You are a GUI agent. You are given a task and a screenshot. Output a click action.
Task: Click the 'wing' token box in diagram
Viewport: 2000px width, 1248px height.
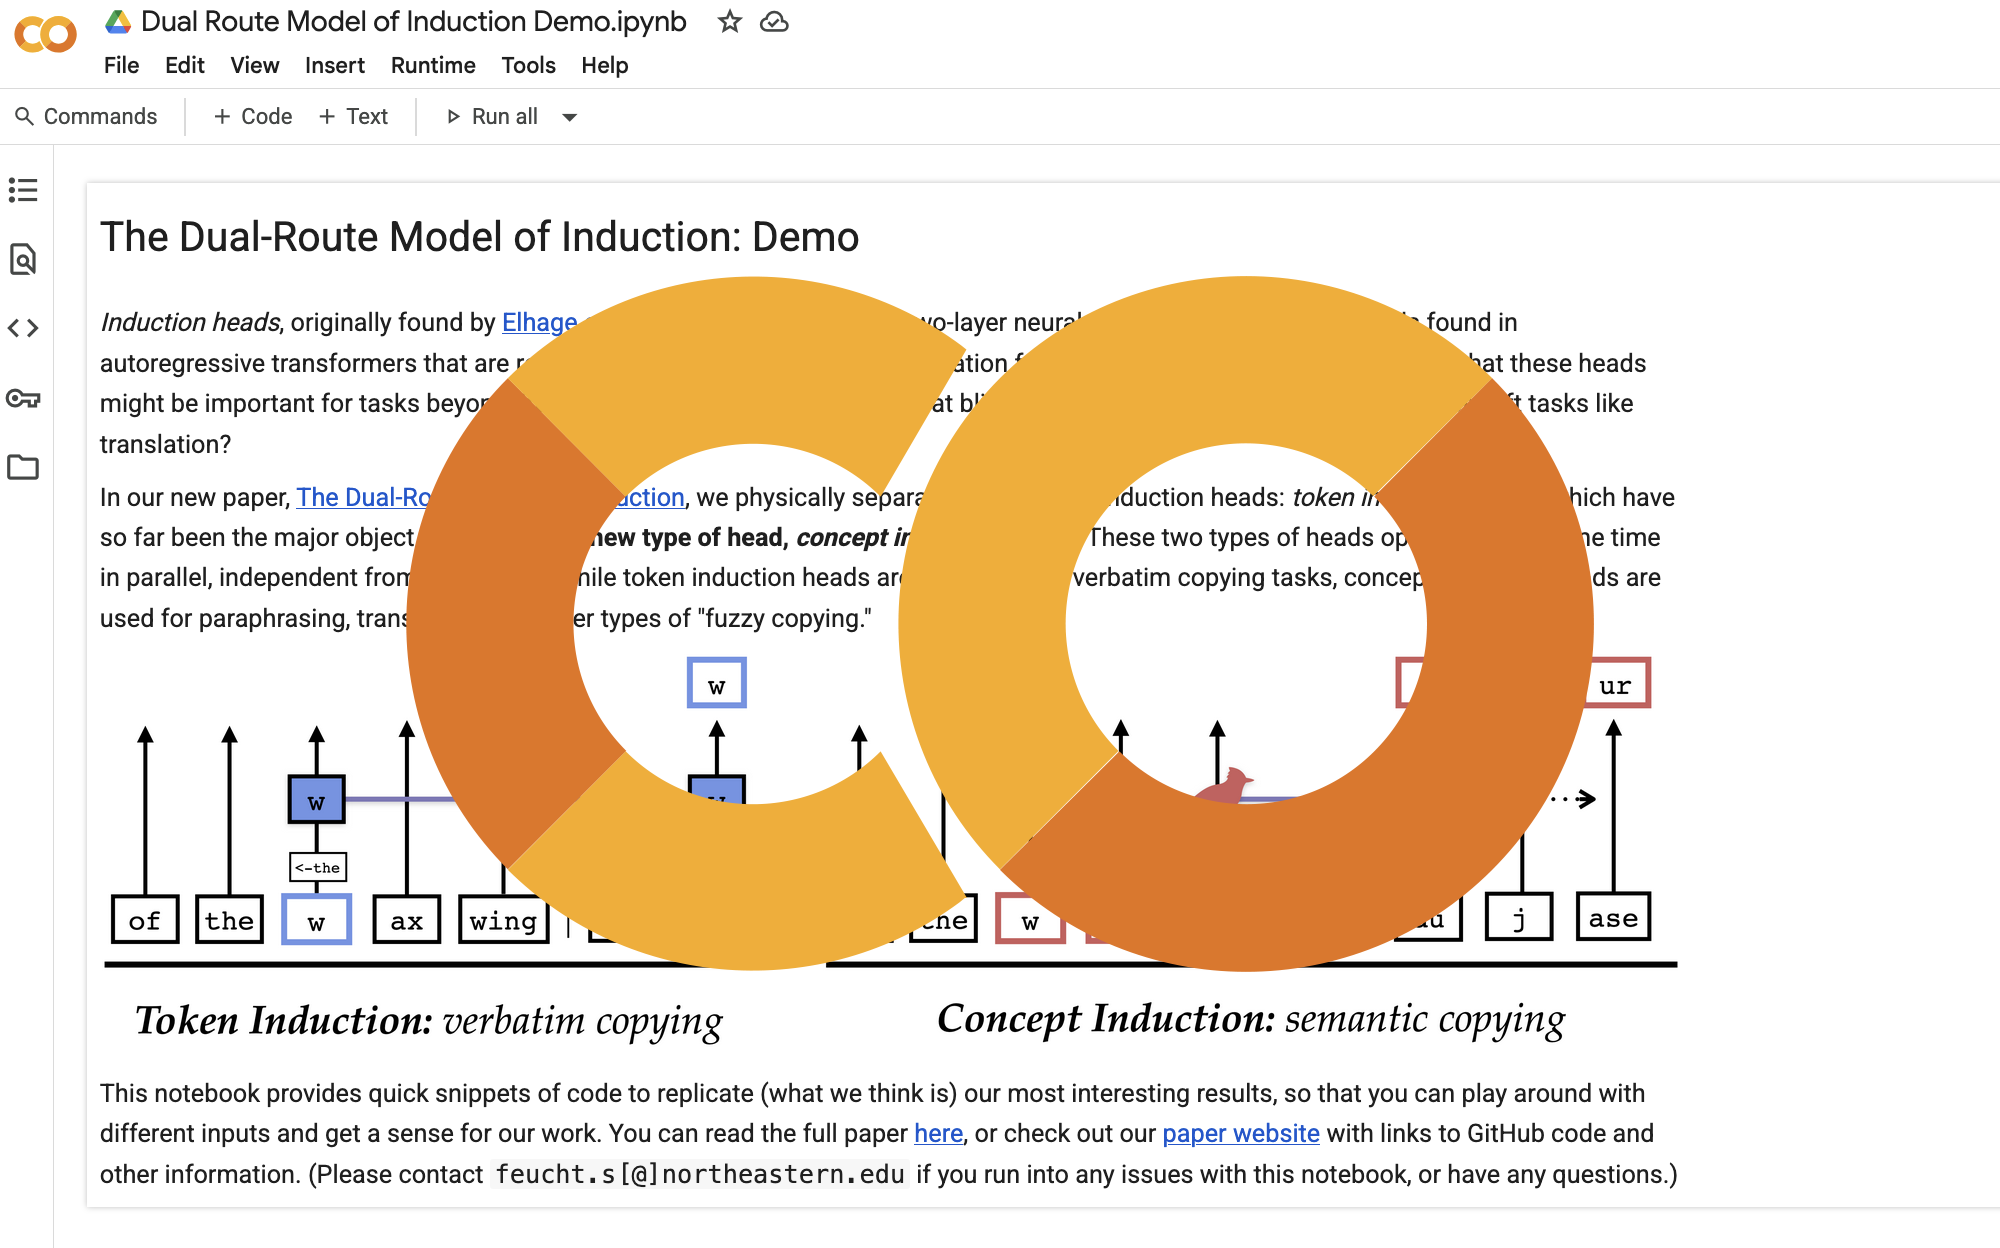click(504, 920)
